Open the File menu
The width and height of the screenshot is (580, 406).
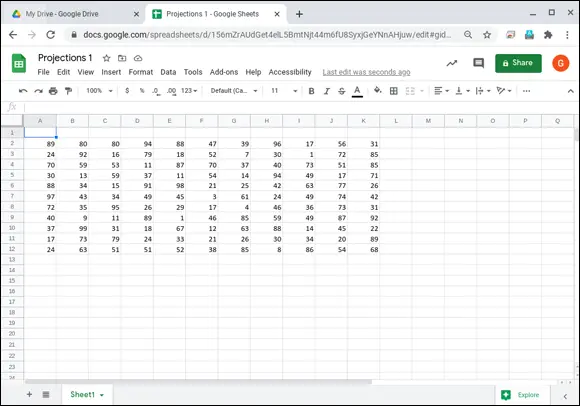coord(43,72)
